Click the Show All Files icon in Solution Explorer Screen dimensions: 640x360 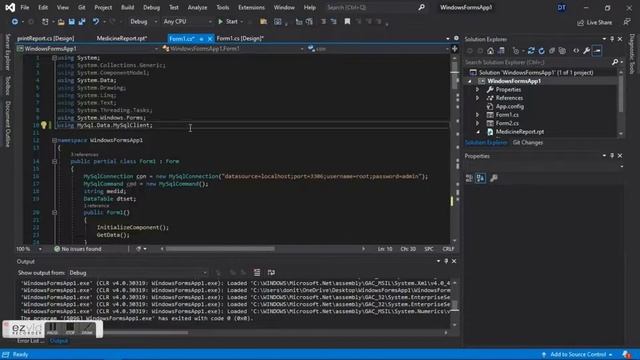(x=562, y=51)
